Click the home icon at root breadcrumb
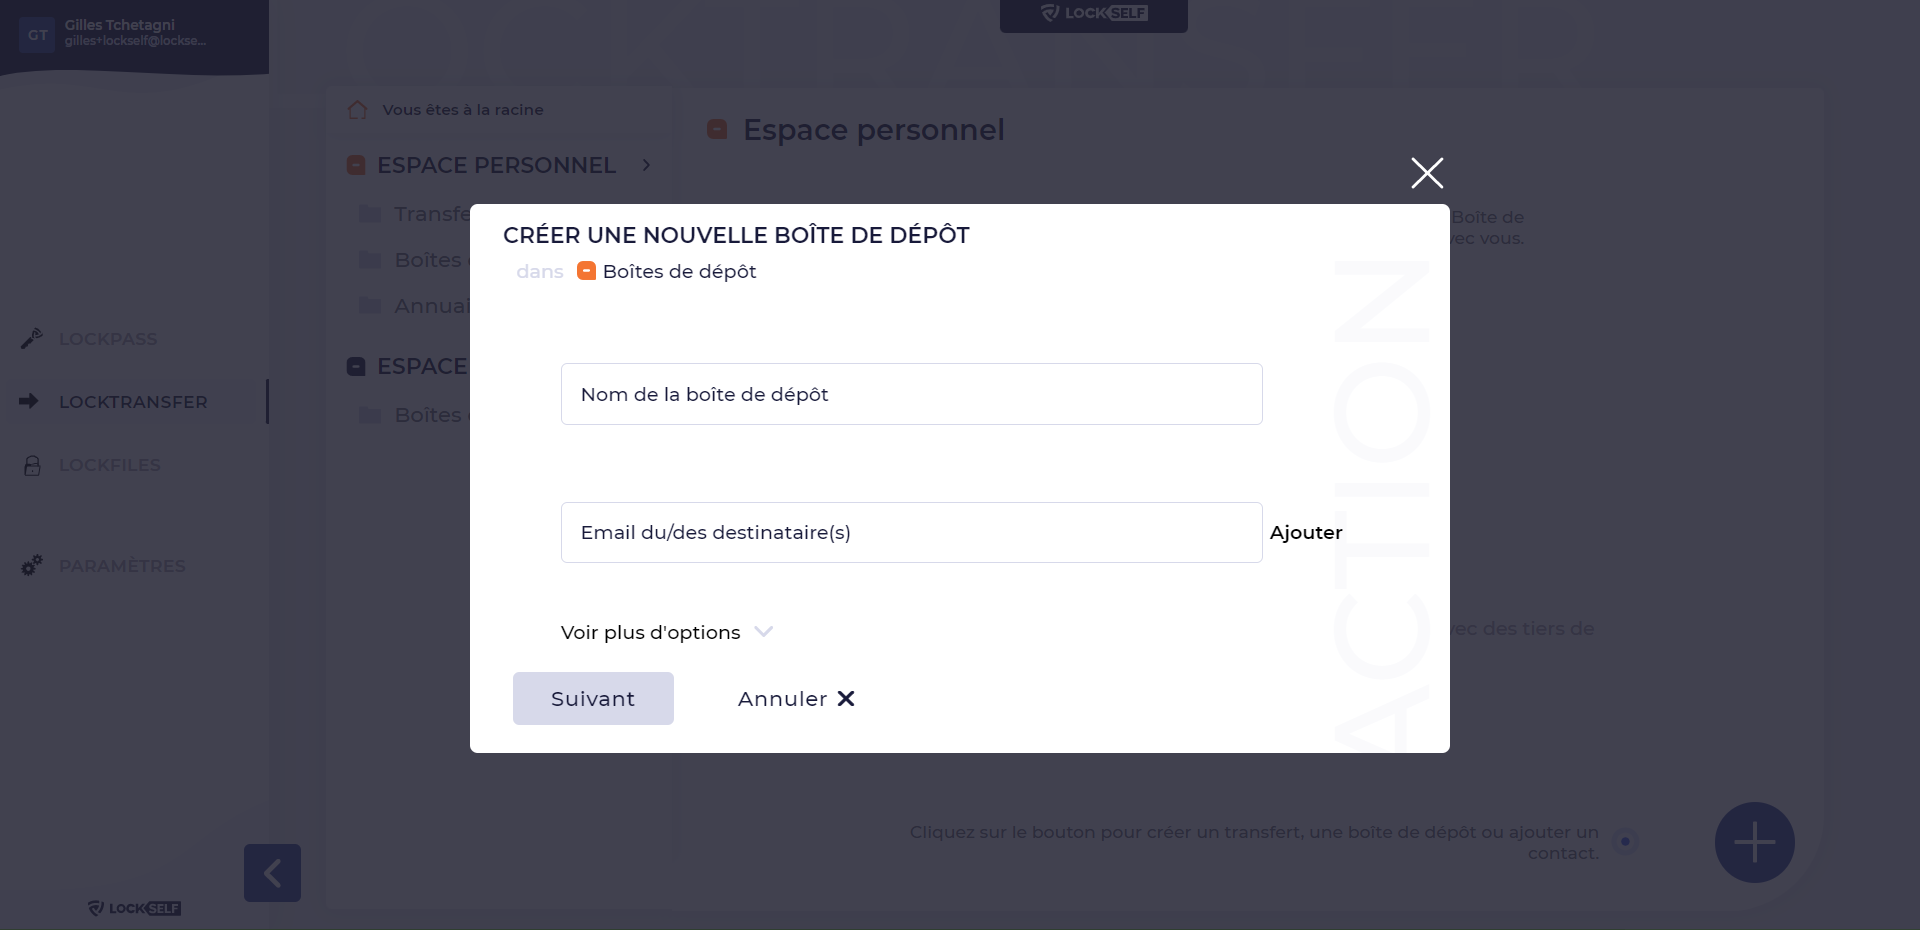Image resolution: width=1920 pixels, height=930 pixels. pos(357,110)
